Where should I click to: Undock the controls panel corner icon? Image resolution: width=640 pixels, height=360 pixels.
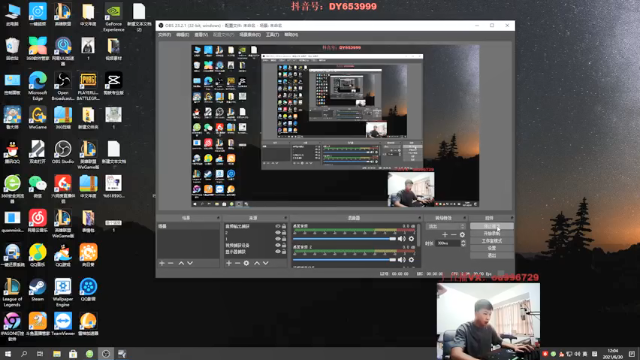[512, 218]
